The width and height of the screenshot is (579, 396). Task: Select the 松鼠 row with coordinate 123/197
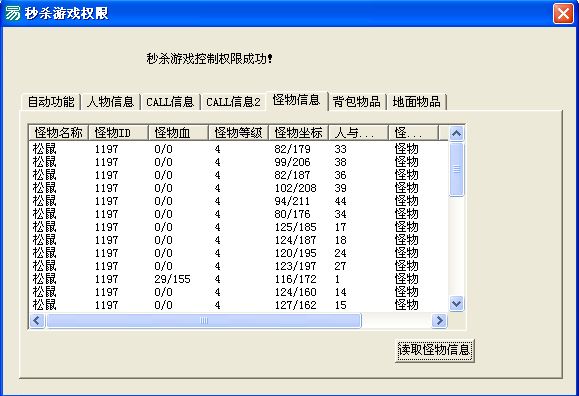[x=239, y=266]
